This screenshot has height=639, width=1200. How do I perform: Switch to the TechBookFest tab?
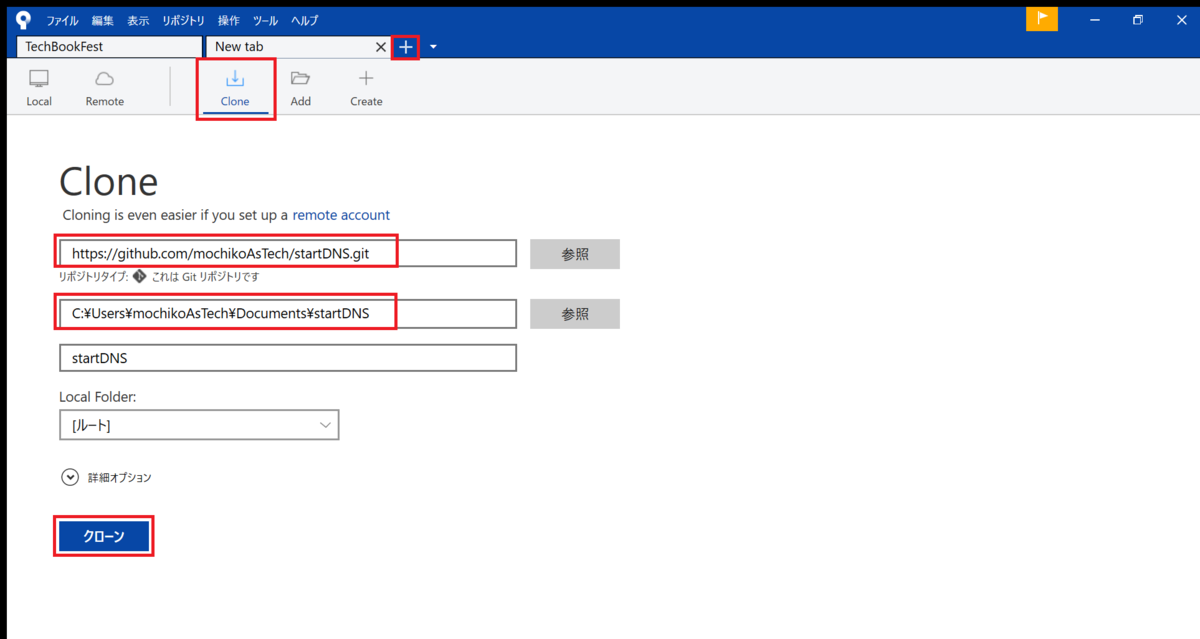point(110,47)
